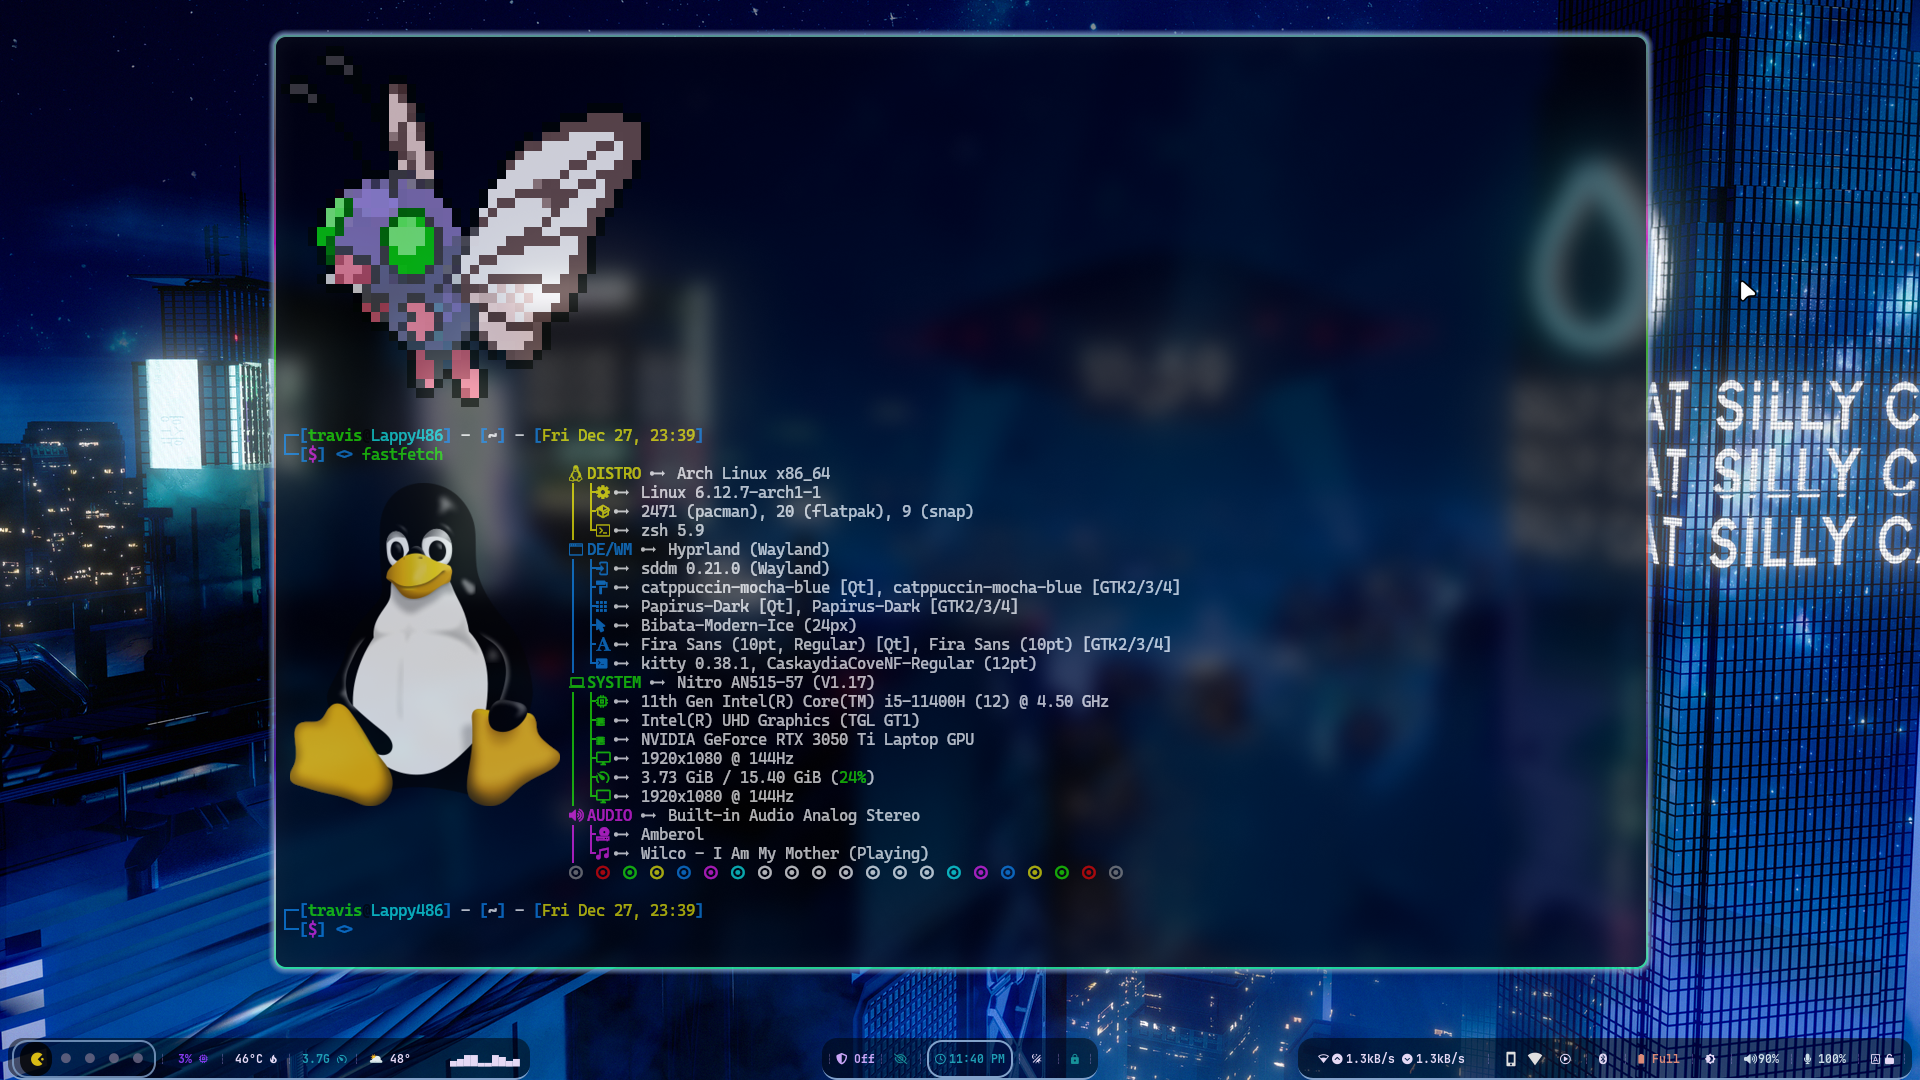
Task: Click the crossed-out sparkle icon beside the clock
Action: pos(1036,1059)
